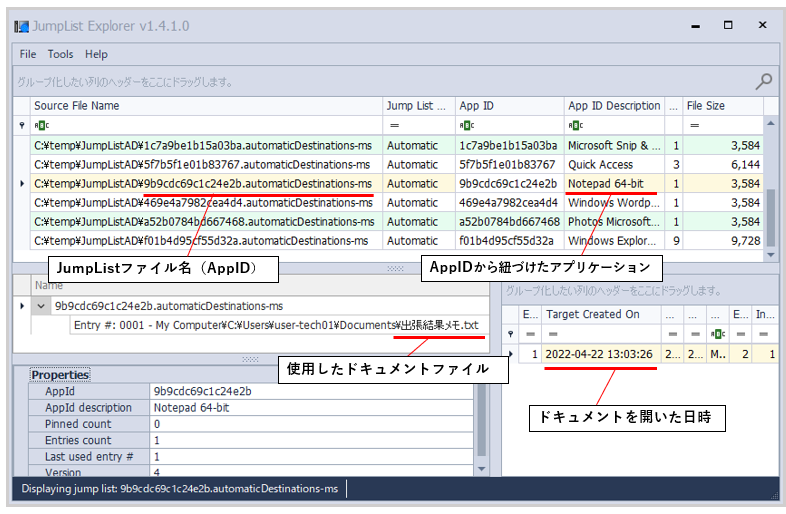786x514 pixels.
Task: Click the JumpList Explorer app icon
Action: point(22,26)
